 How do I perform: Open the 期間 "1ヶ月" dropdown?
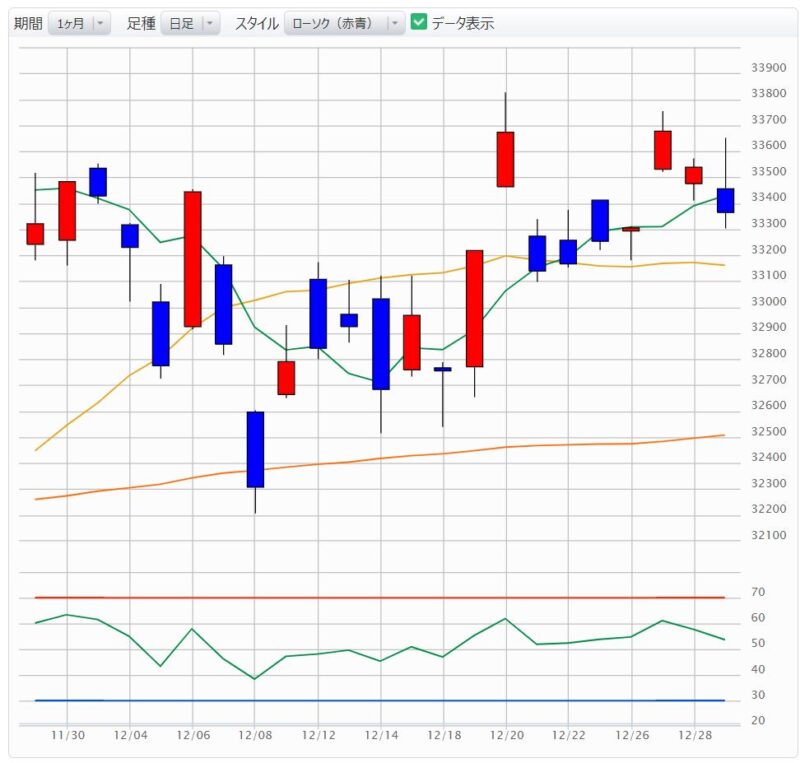pos(79,23)
